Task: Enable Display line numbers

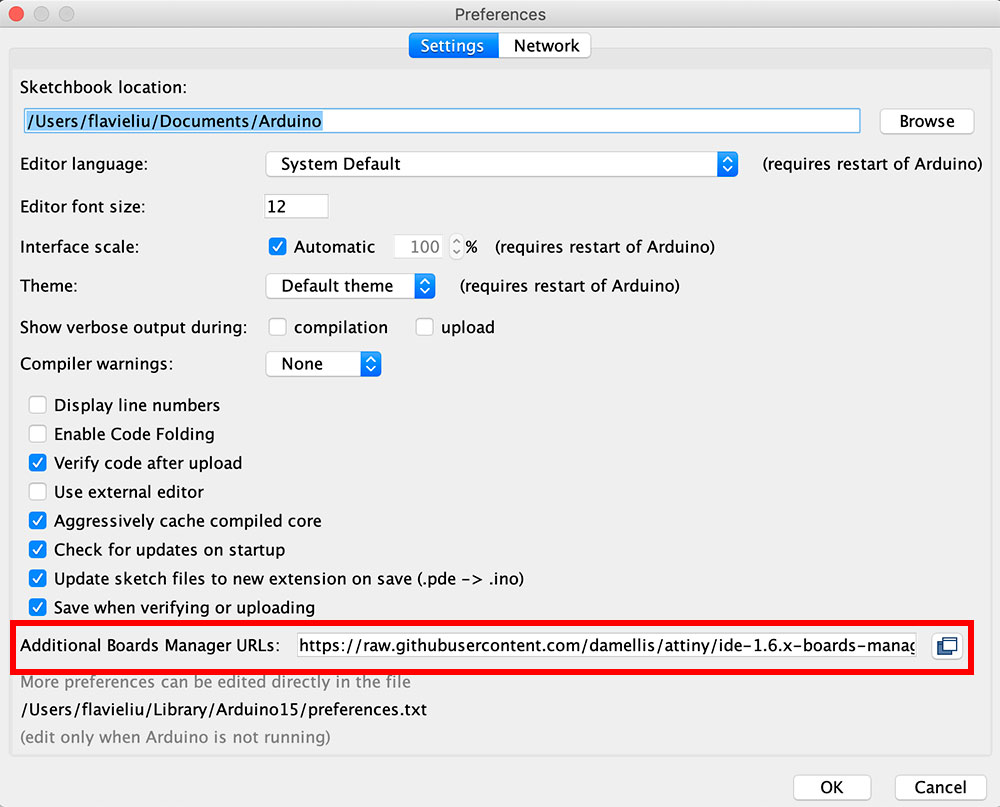Action: [x=38, y=405]
